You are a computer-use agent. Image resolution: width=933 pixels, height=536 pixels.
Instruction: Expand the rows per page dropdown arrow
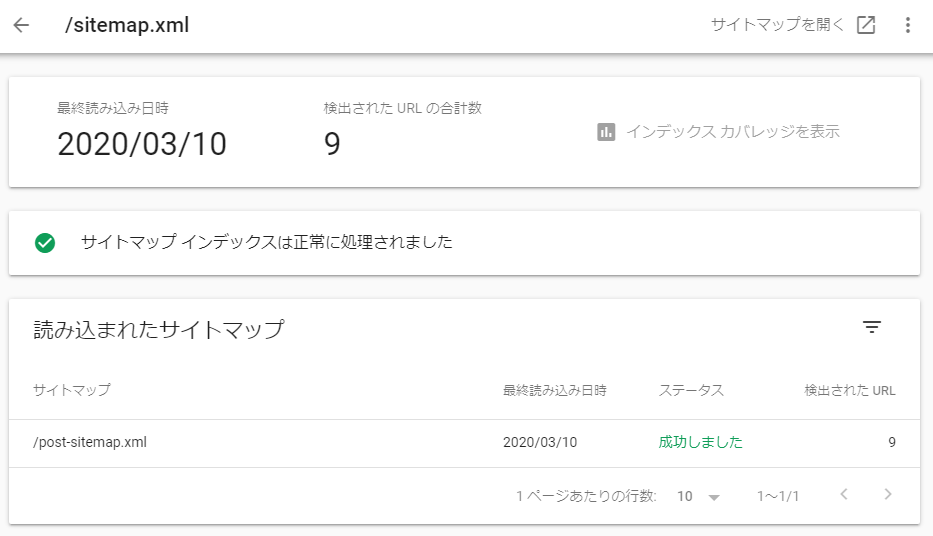pyautogui.click(x=715, y=497)
